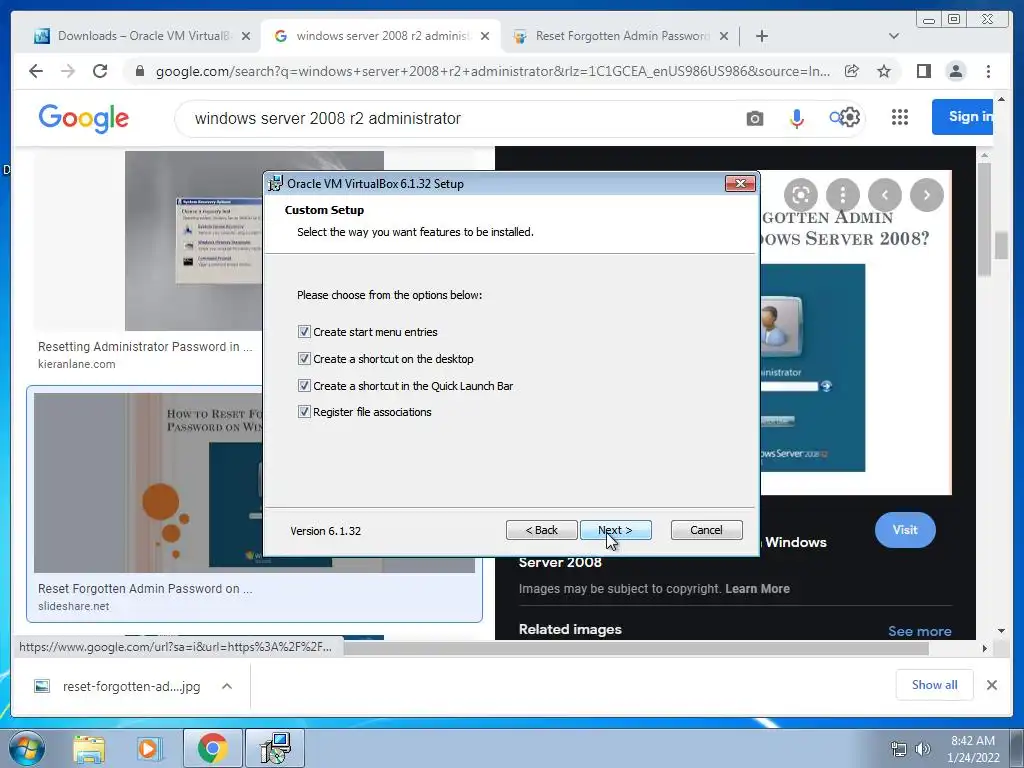1024x768 pixels.
Task: Open network tray icon
Action: click(899, 749)
